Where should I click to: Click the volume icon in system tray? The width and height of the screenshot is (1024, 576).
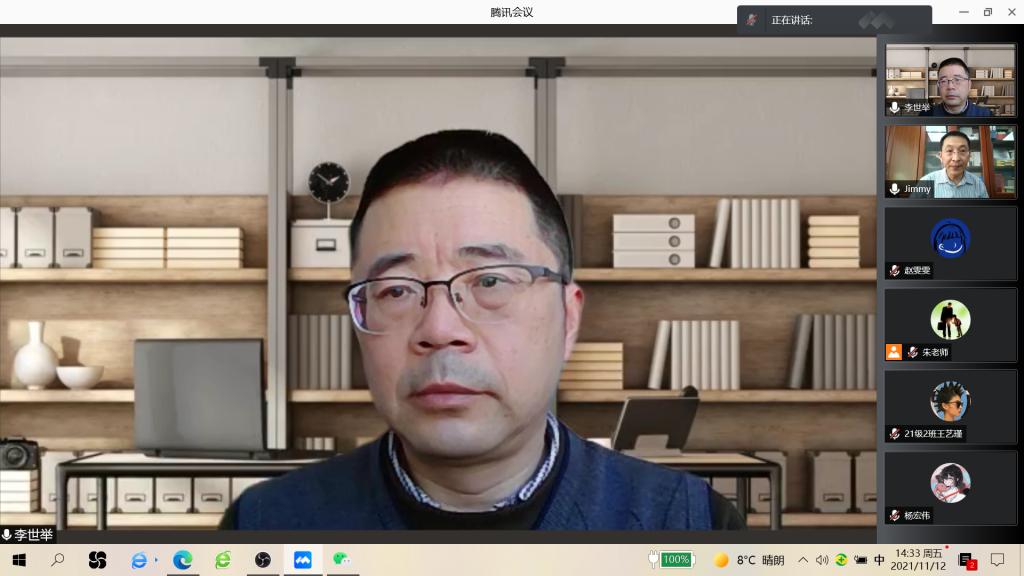(822, 560)
